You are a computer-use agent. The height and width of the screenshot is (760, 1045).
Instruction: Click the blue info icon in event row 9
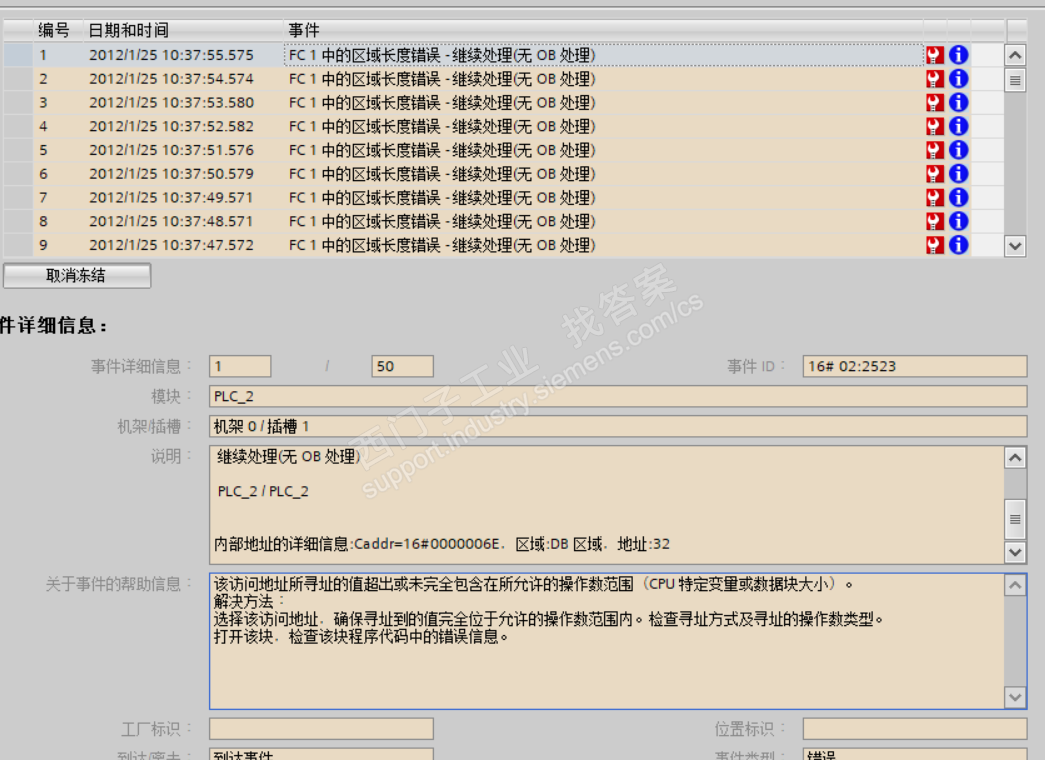coord(958,245)
